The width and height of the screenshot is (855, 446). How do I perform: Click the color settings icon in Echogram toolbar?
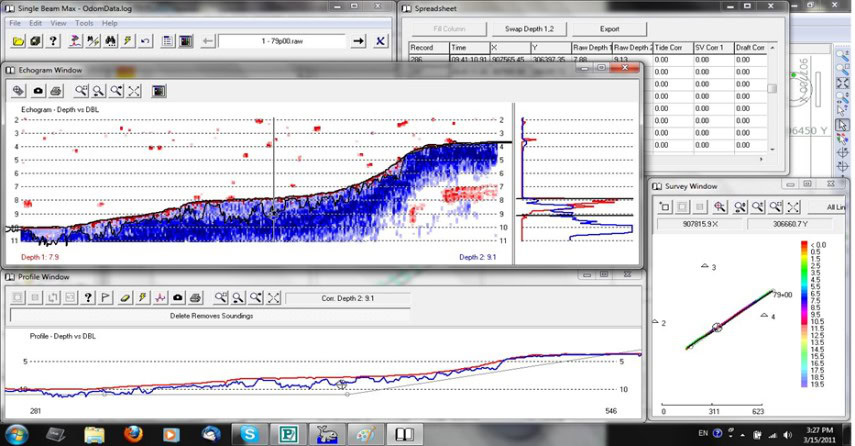pos(159,91)
